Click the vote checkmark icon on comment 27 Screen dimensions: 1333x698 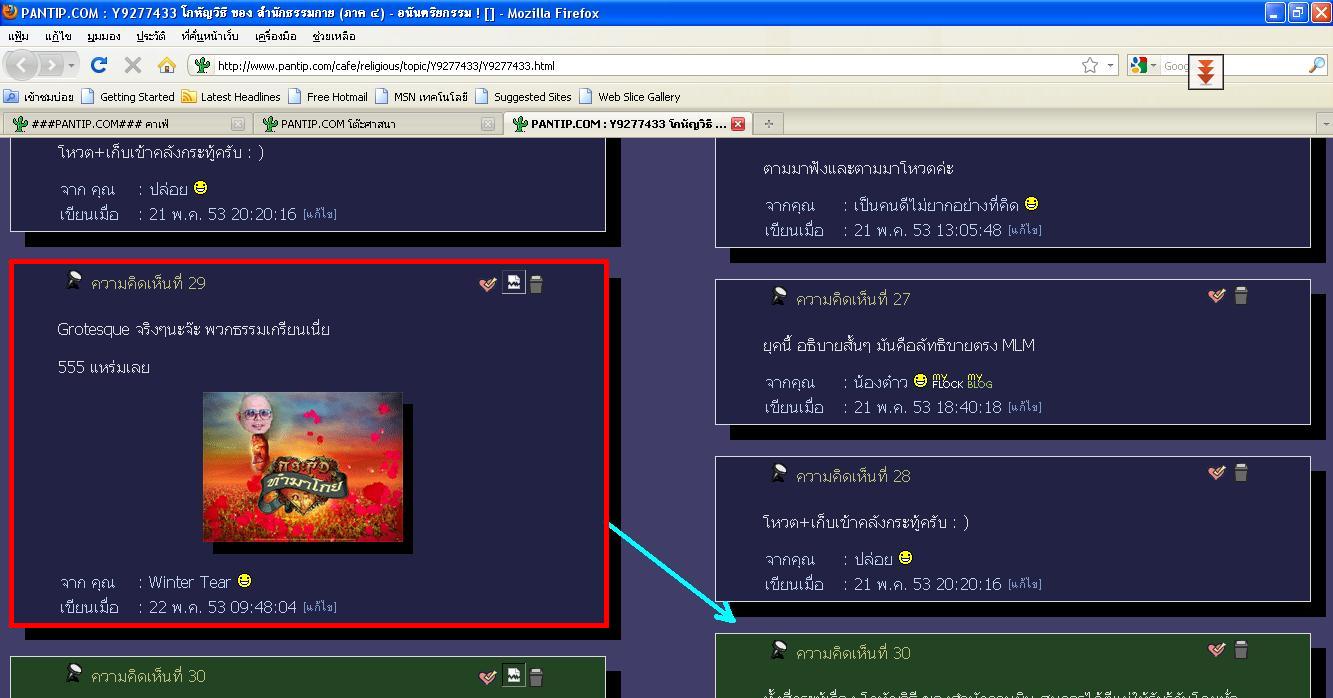coord(1217,295)
